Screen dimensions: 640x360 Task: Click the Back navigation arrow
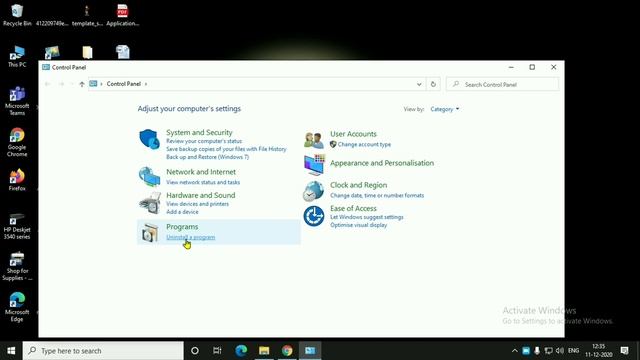(48, 84)
